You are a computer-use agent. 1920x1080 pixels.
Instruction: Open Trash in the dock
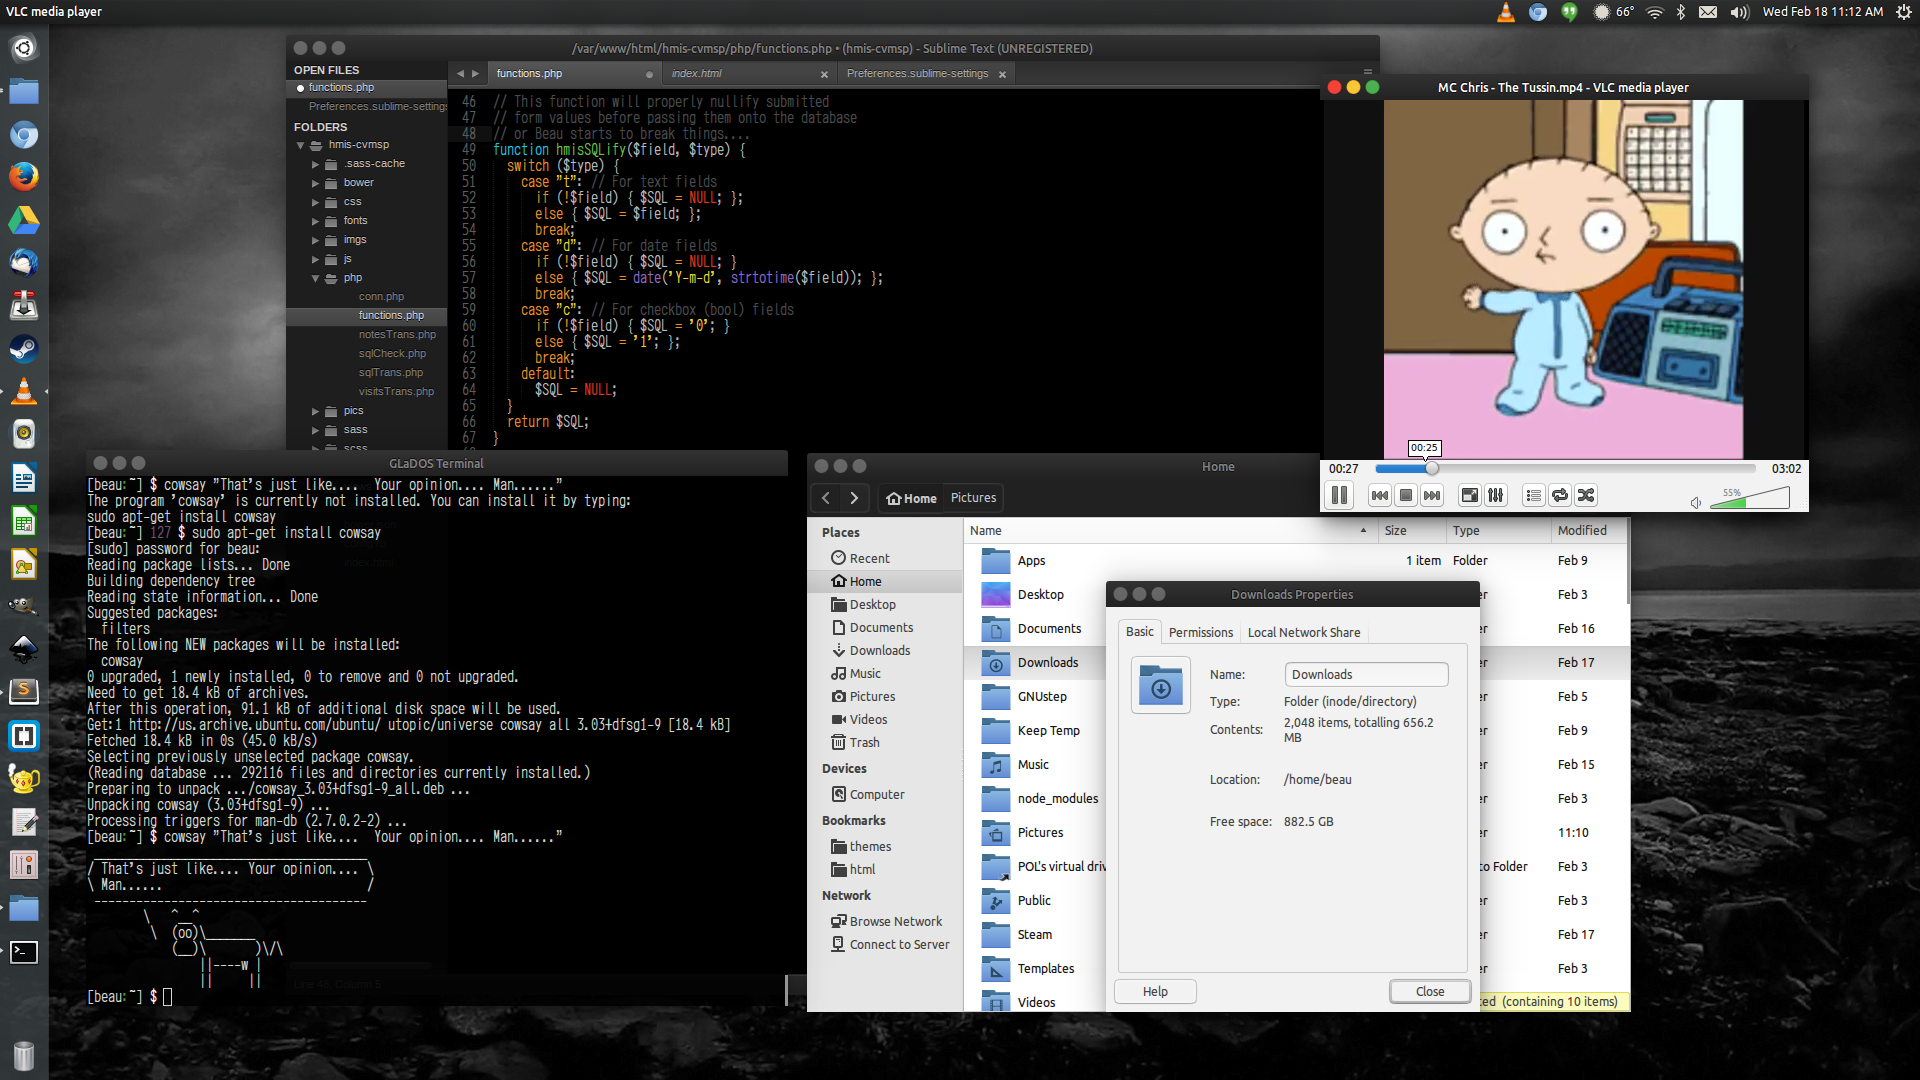(x=24, y=1055)
